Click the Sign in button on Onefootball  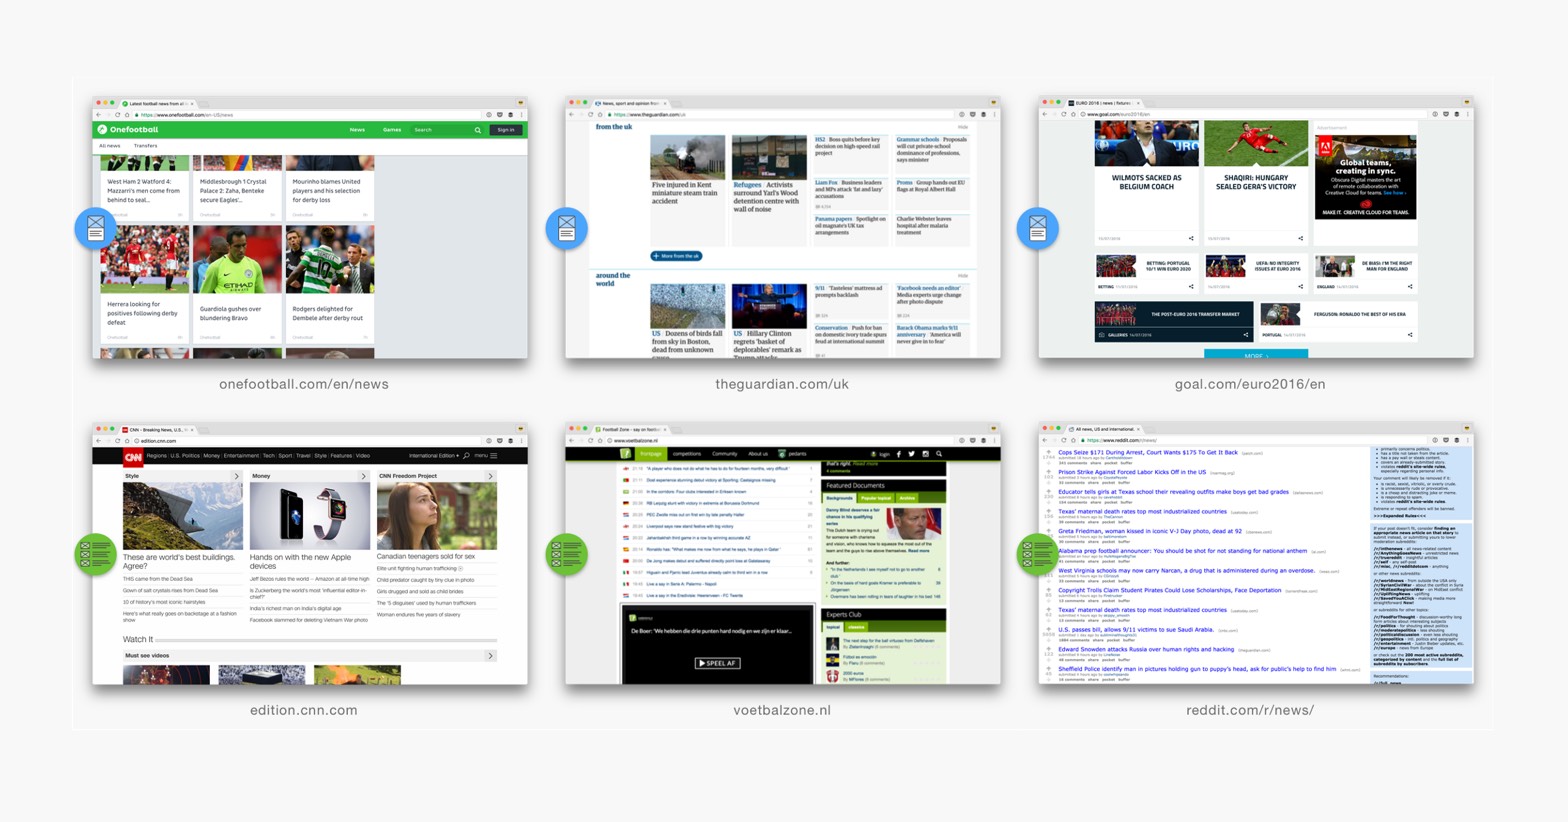click(506, 130)
